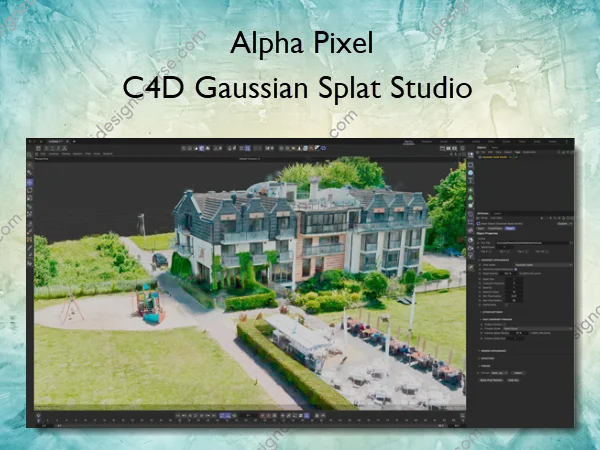Click the timeline expand icon at far right
The width and height of the screenshot is (600, 450).
tap(462, 415)
